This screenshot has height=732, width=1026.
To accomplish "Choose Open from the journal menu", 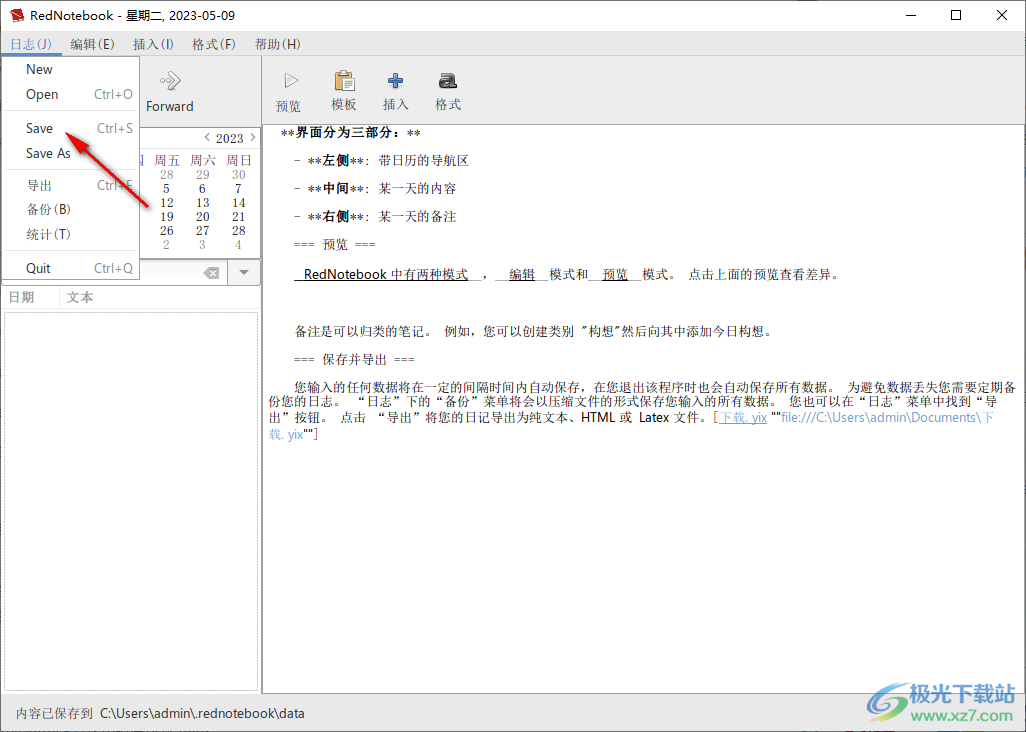I will (x=71, y=94).
